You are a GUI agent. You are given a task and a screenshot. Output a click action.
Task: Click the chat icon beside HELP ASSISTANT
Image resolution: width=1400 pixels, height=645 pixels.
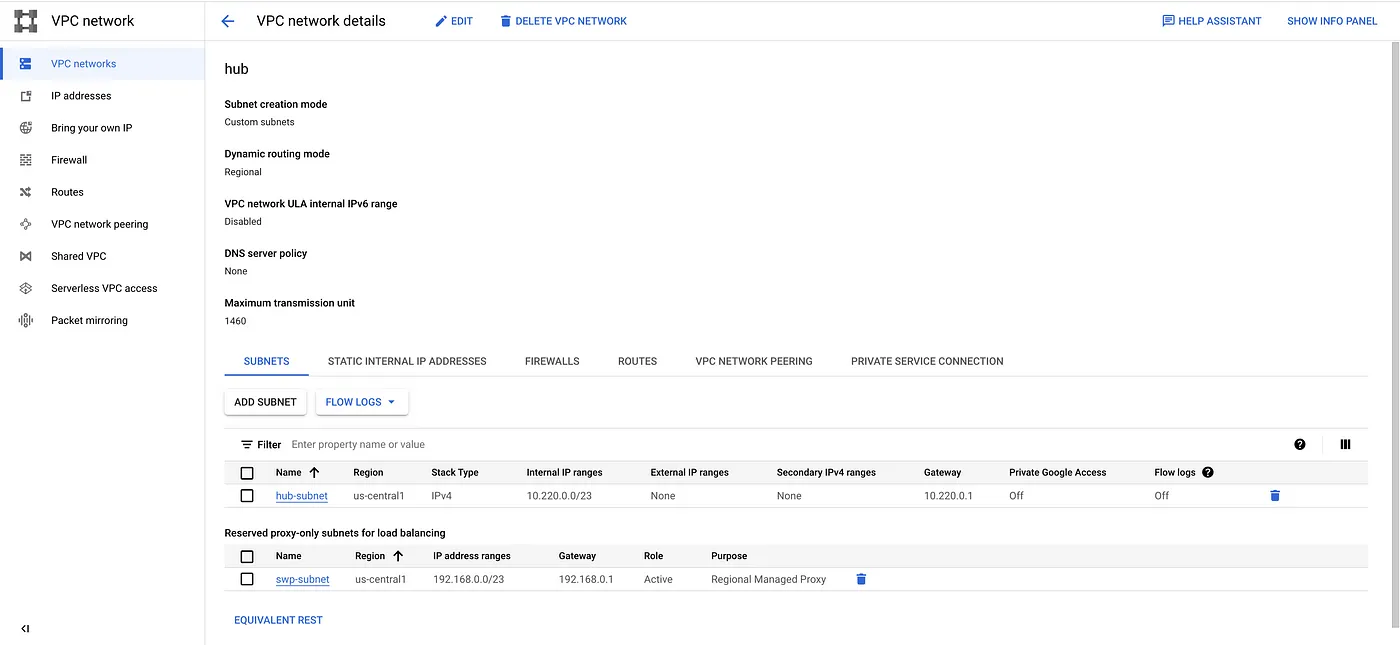(1168, 21)
